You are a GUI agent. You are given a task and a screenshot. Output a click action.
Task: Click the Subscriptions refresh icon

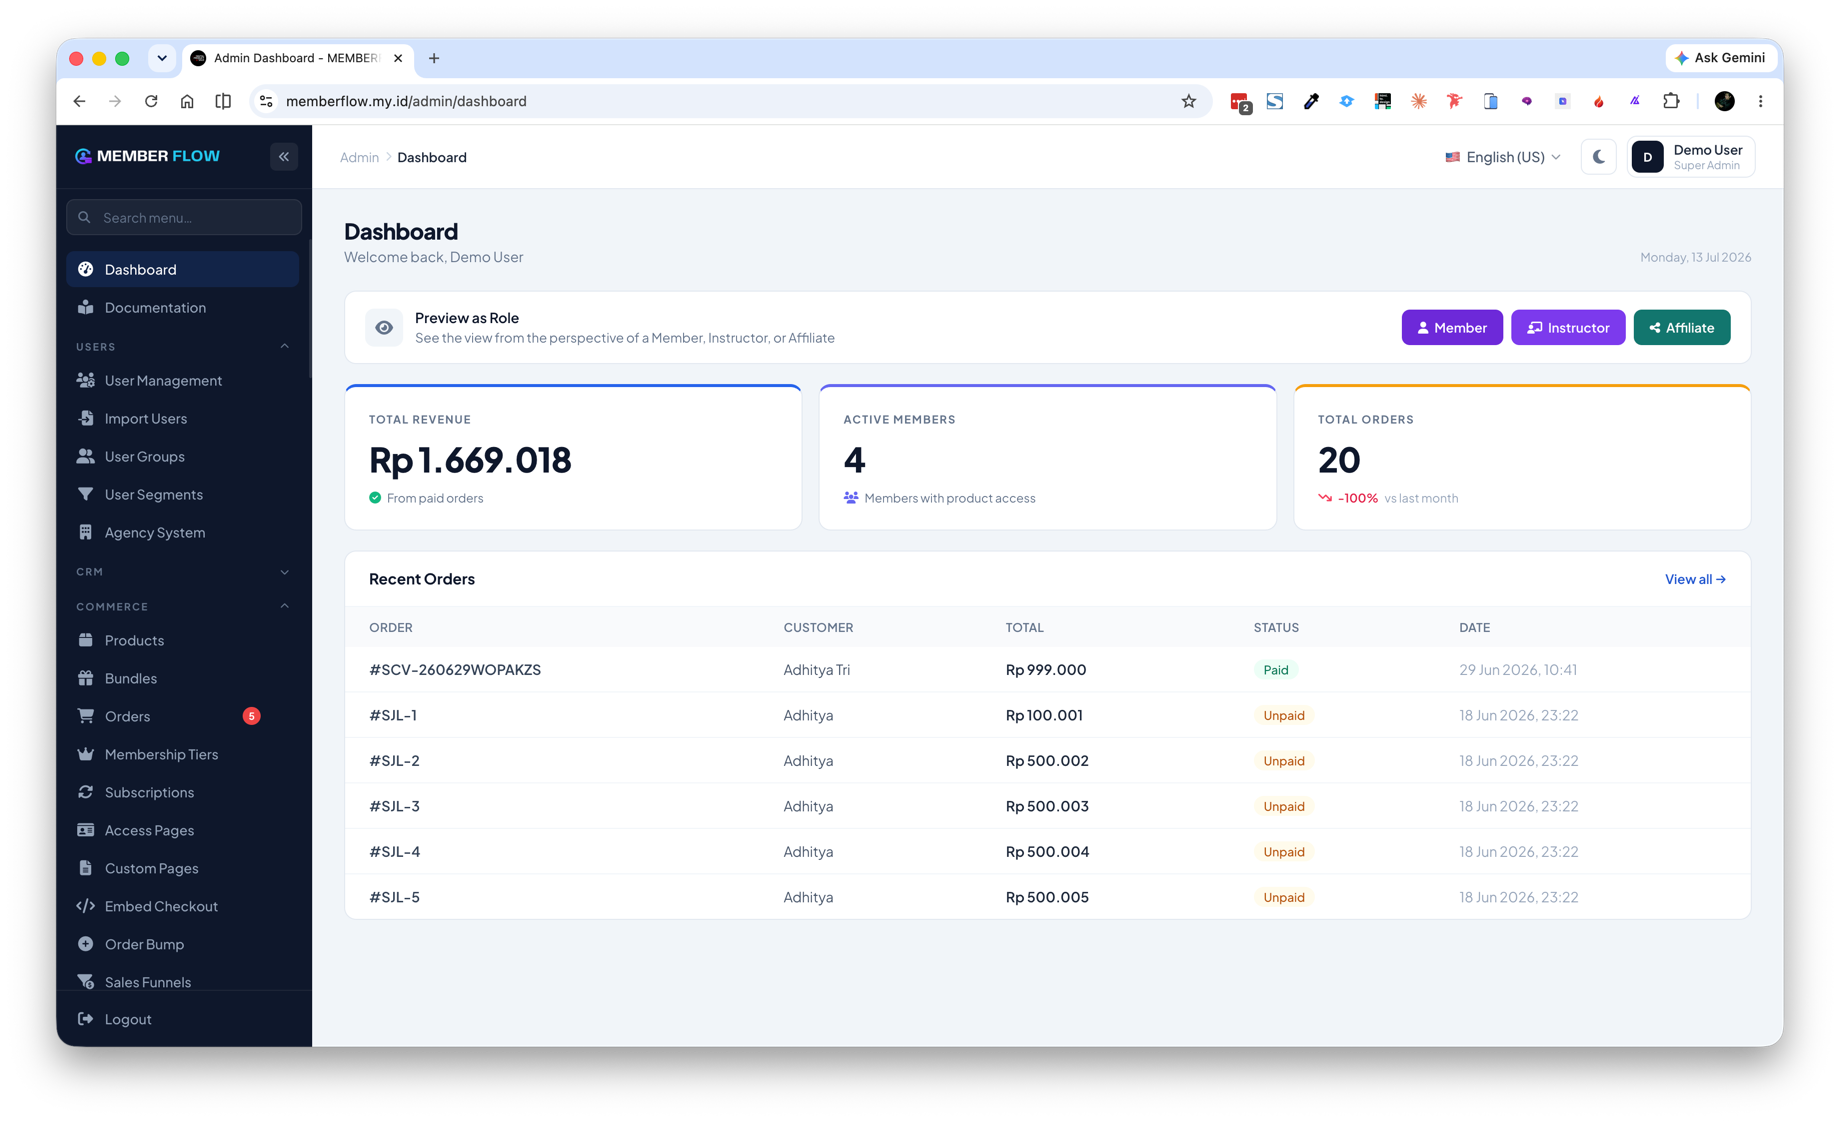click(86, 792)
